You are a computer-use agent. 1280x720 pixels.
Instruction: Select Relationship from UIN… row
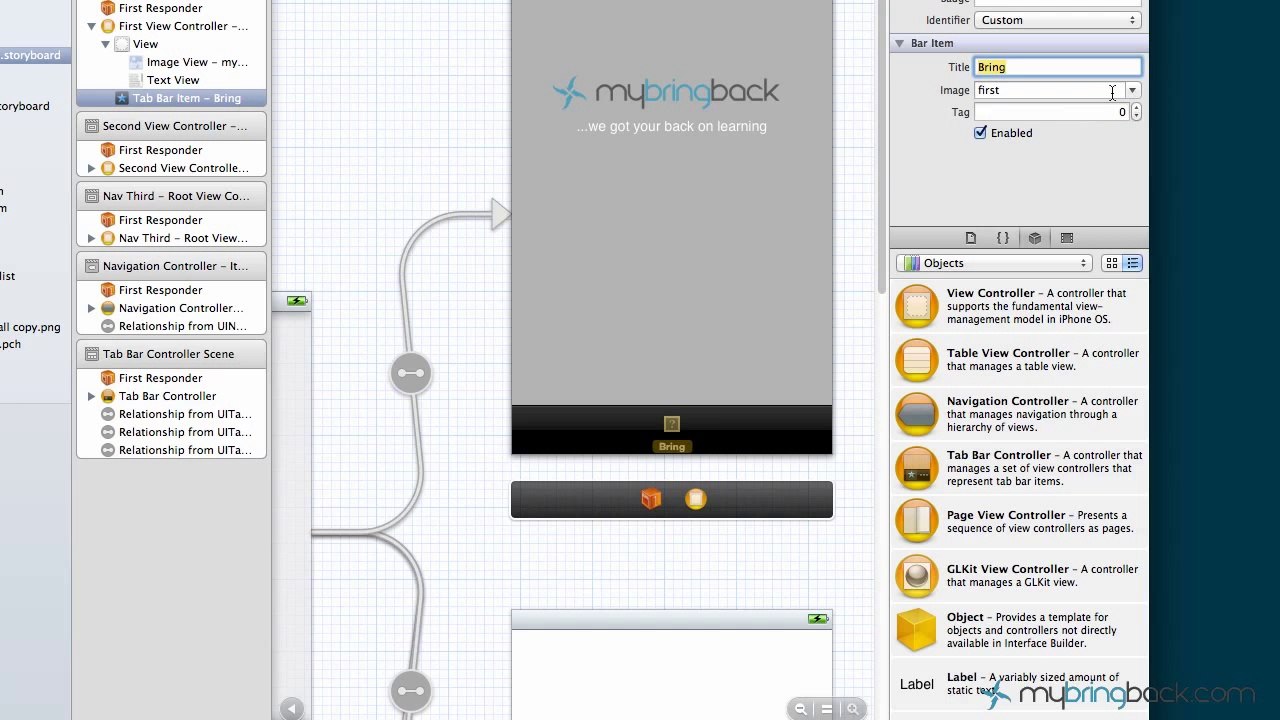pyautogui.click(x=172, y=326)
